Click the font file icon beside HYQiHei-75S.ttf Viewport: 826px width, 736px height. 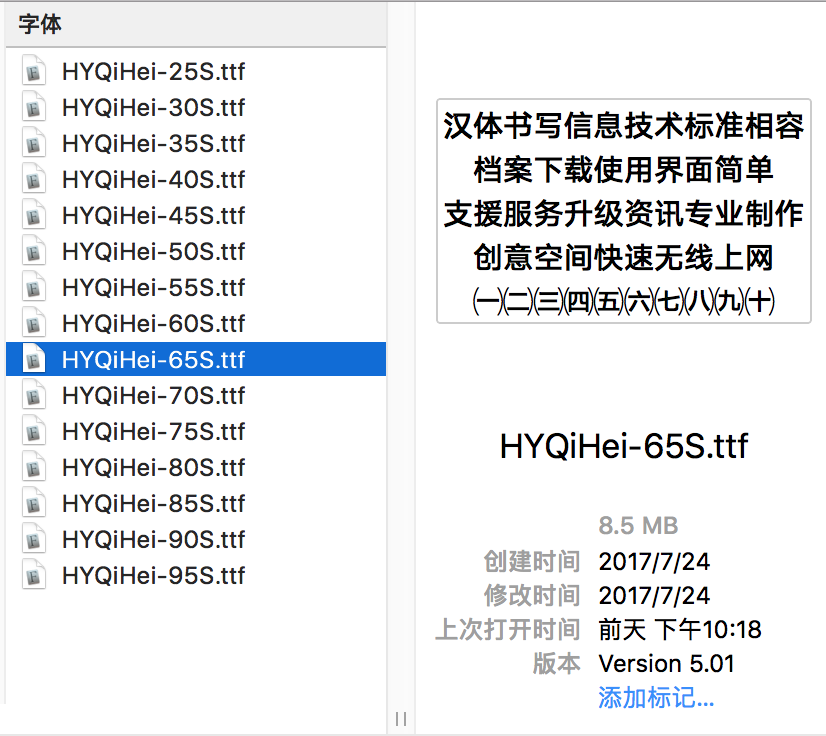tap(34, 431)
